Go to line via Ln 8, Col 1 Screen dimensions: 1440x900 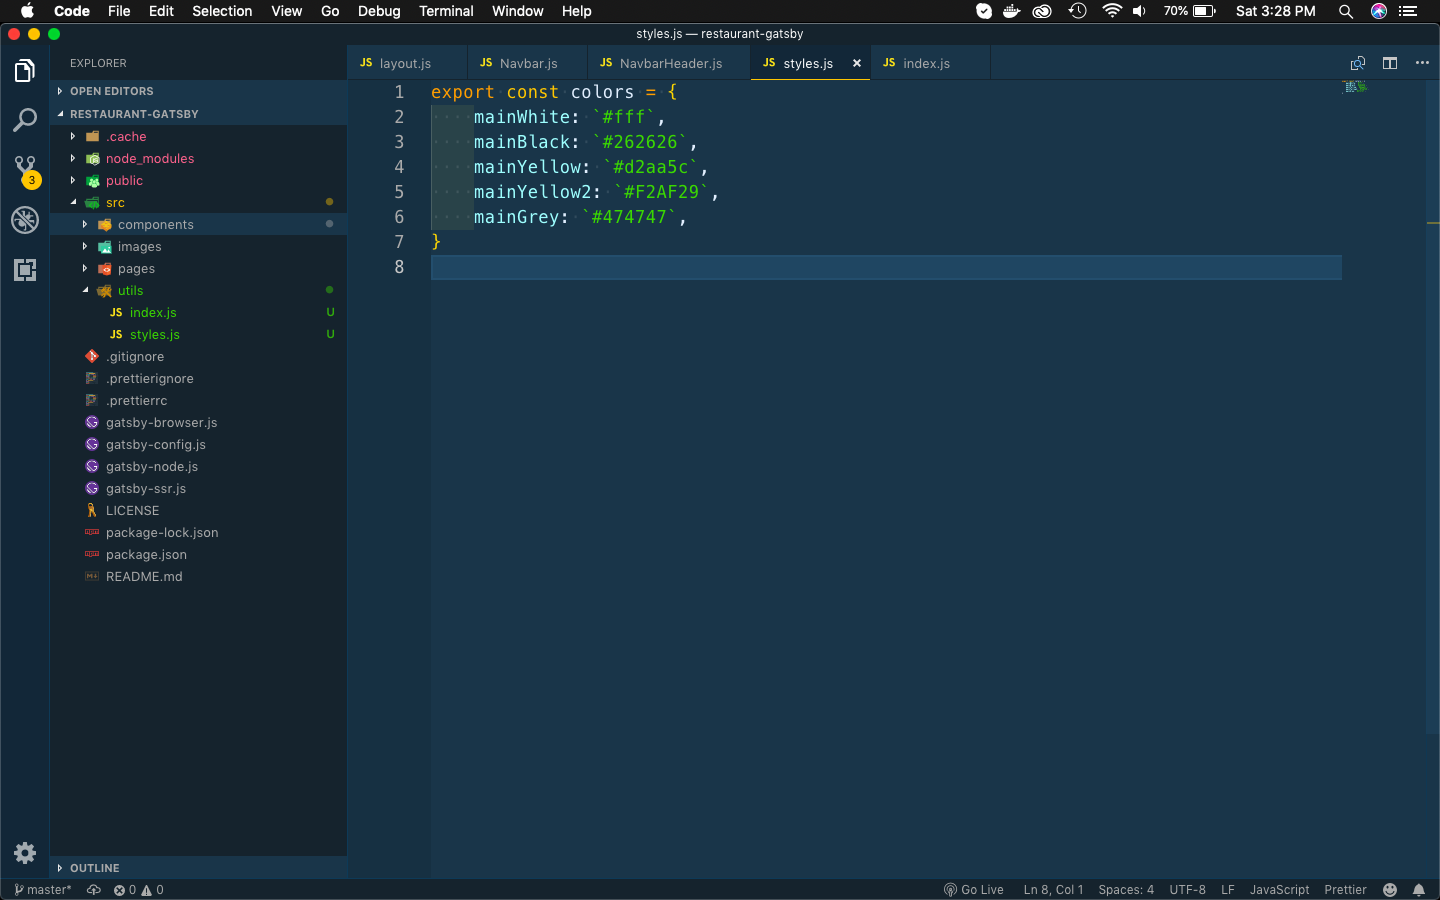click(1053, 890)
